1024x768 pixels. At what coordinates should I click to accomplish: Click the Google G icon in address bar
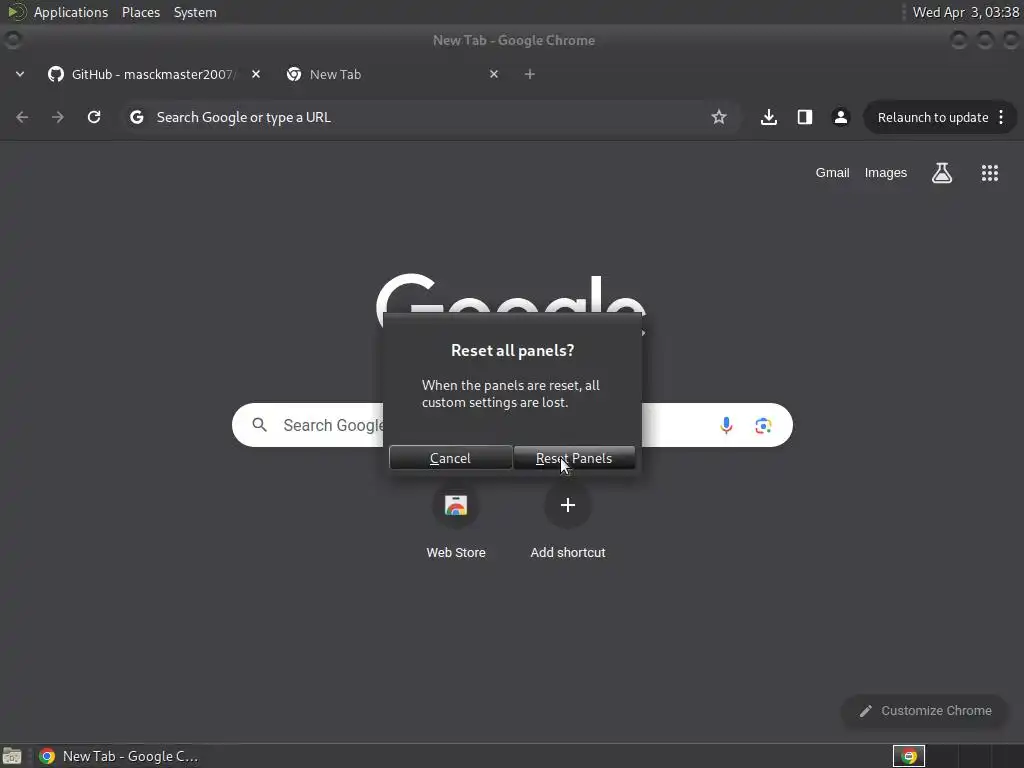[x=136, y=117]
